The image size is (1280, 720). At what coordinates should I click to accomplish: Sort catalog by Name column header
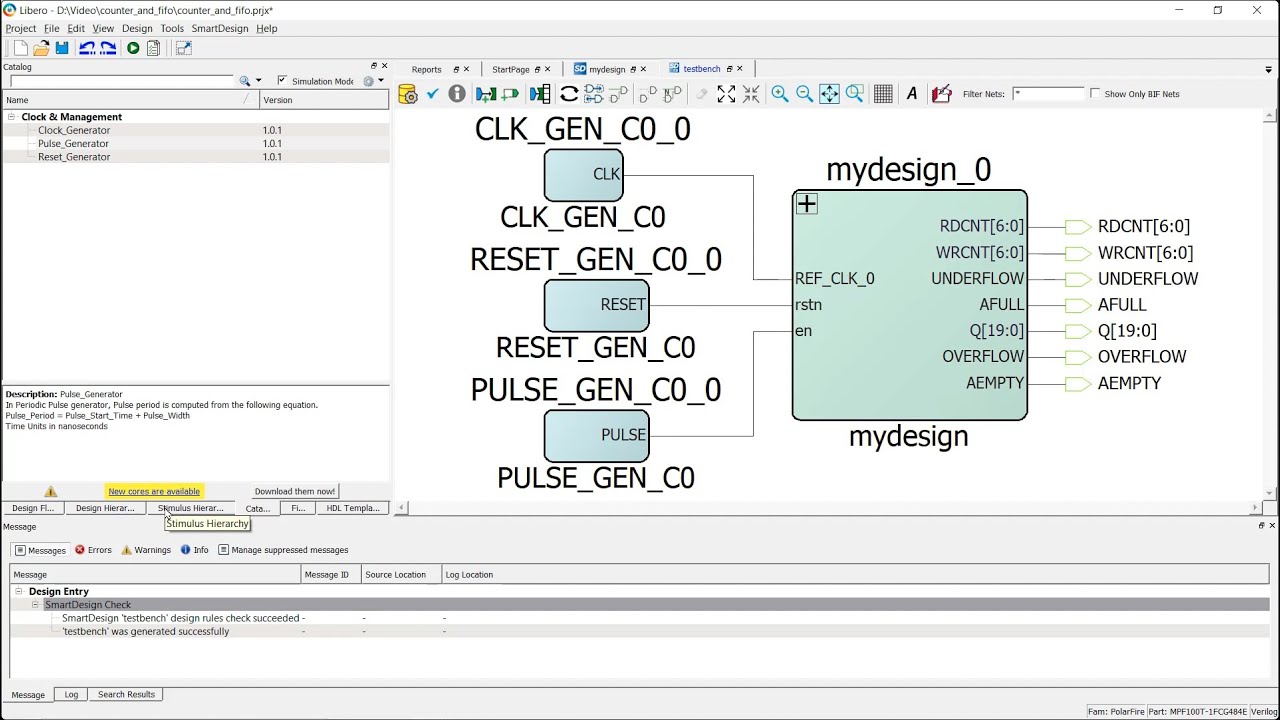point(131,100)
